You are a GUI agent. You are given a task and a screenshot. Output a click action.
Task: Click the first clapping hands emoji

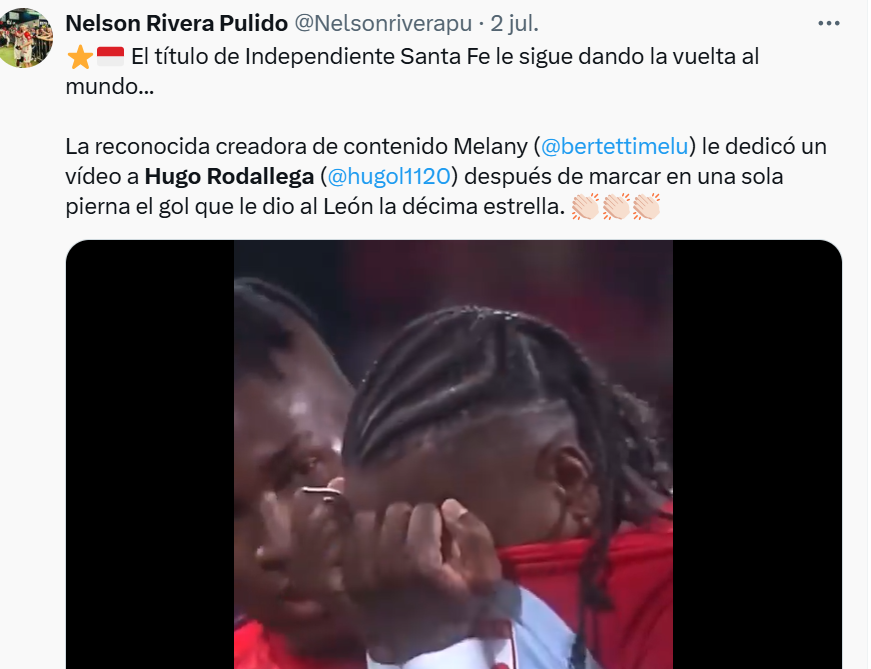tap(585, 207)
